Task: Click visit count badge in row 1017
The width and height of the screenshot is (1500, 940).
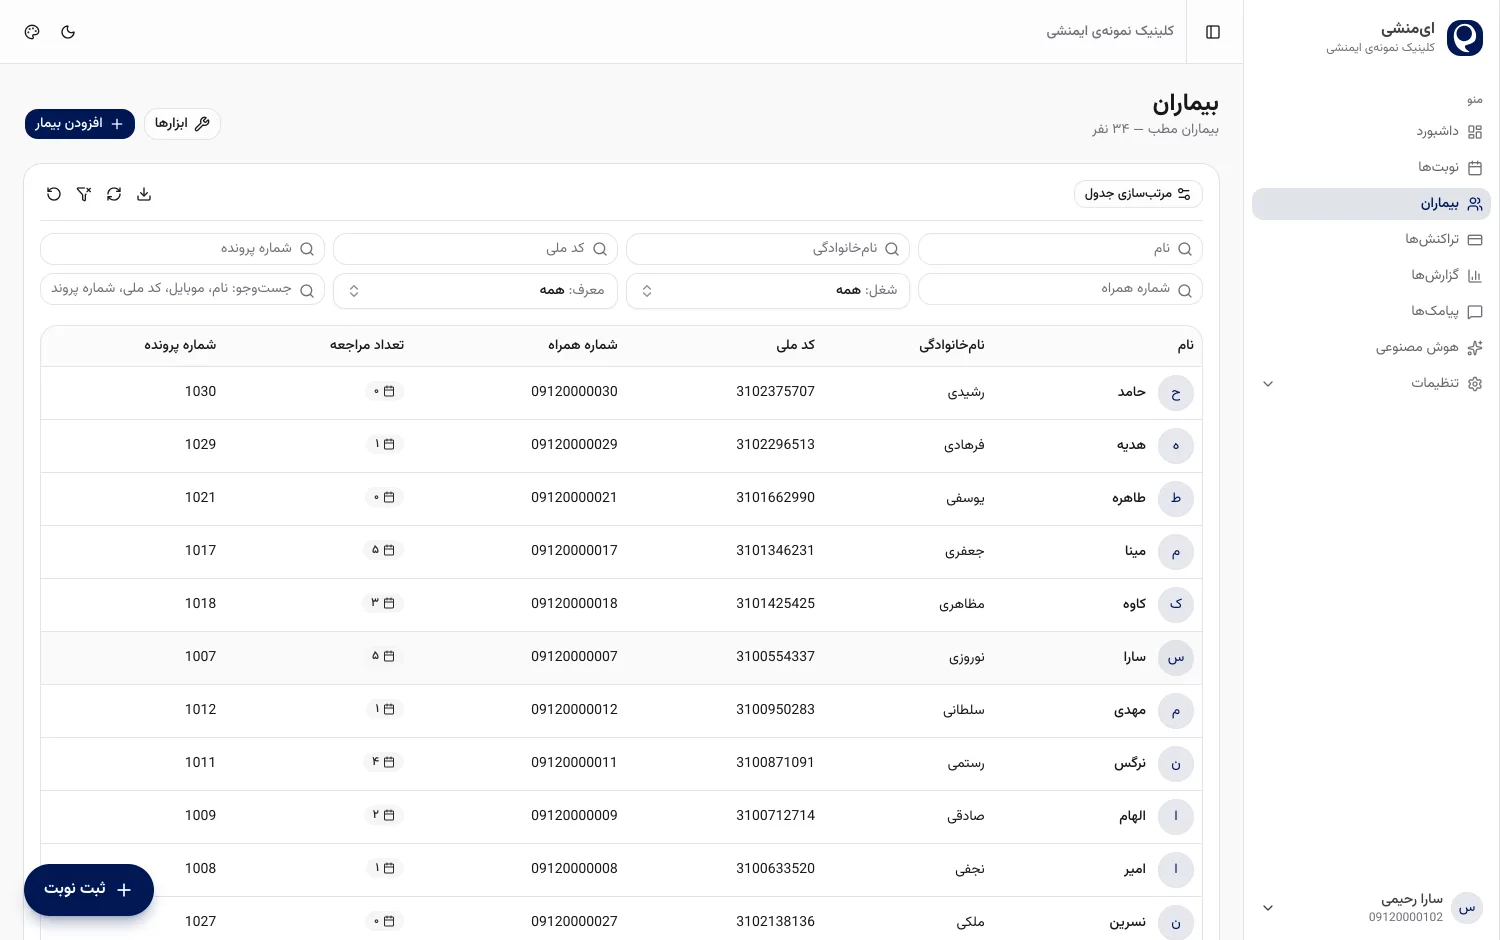Action: point(384,551)
